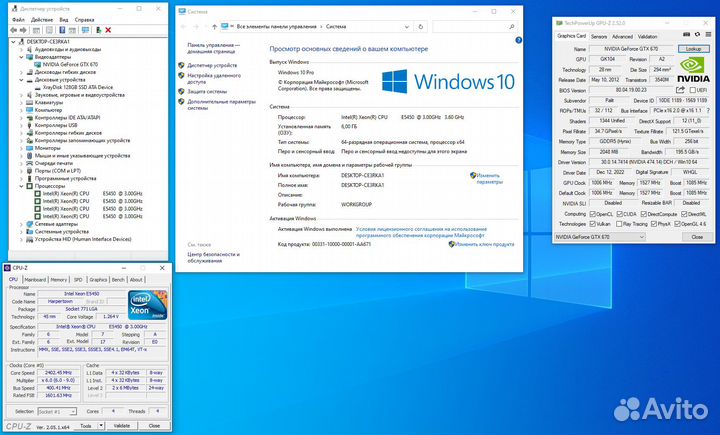720x435 pixels.
Task: Click the Back arrow in Device Manager toolbar
Action: [13, 30]
